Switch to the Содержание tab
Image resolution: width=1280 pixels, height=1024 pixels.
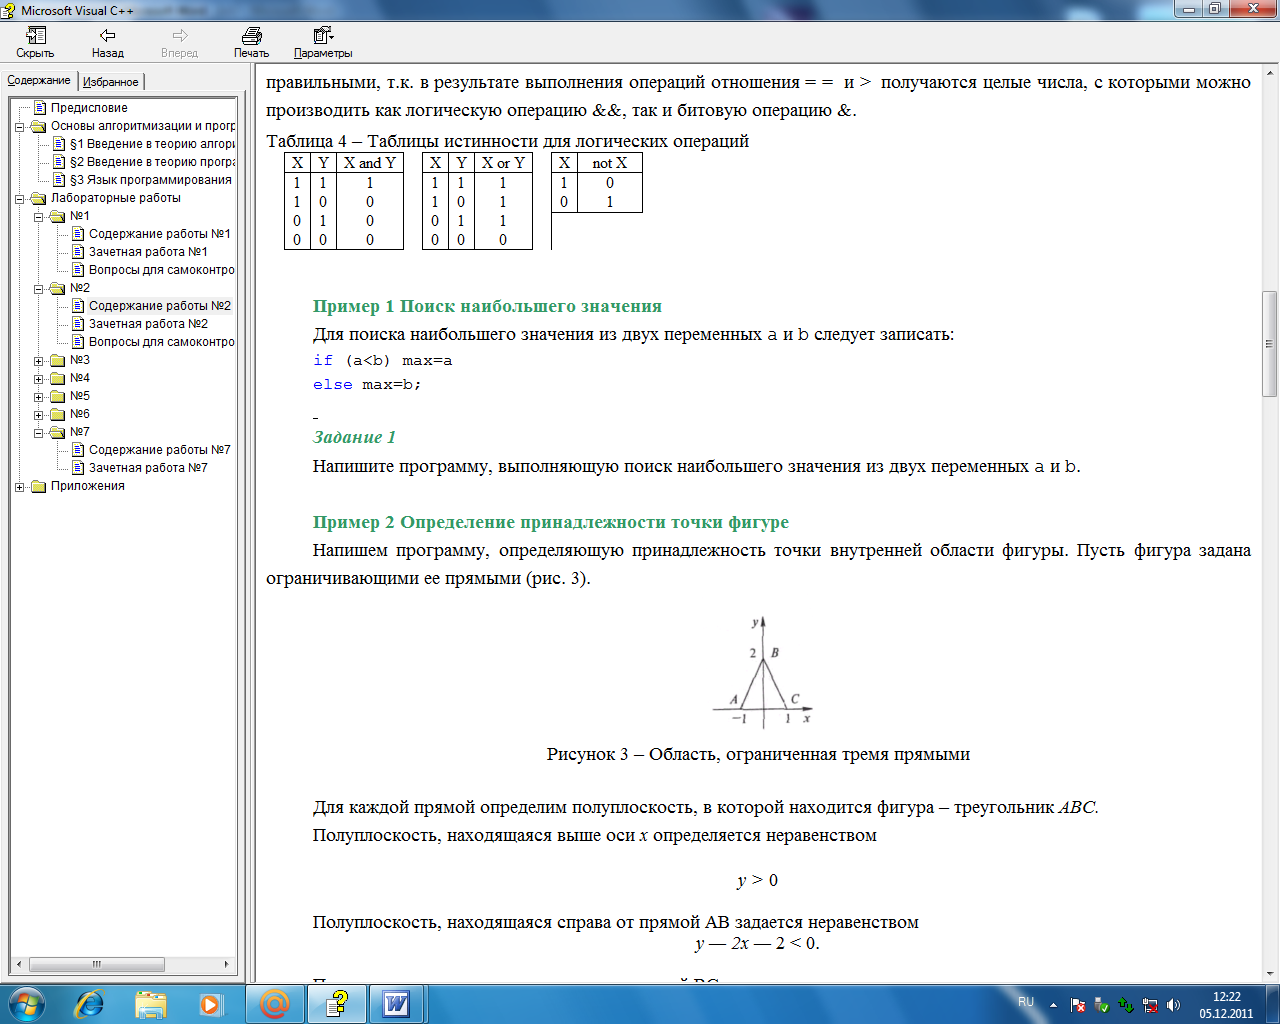click(39, 80)
